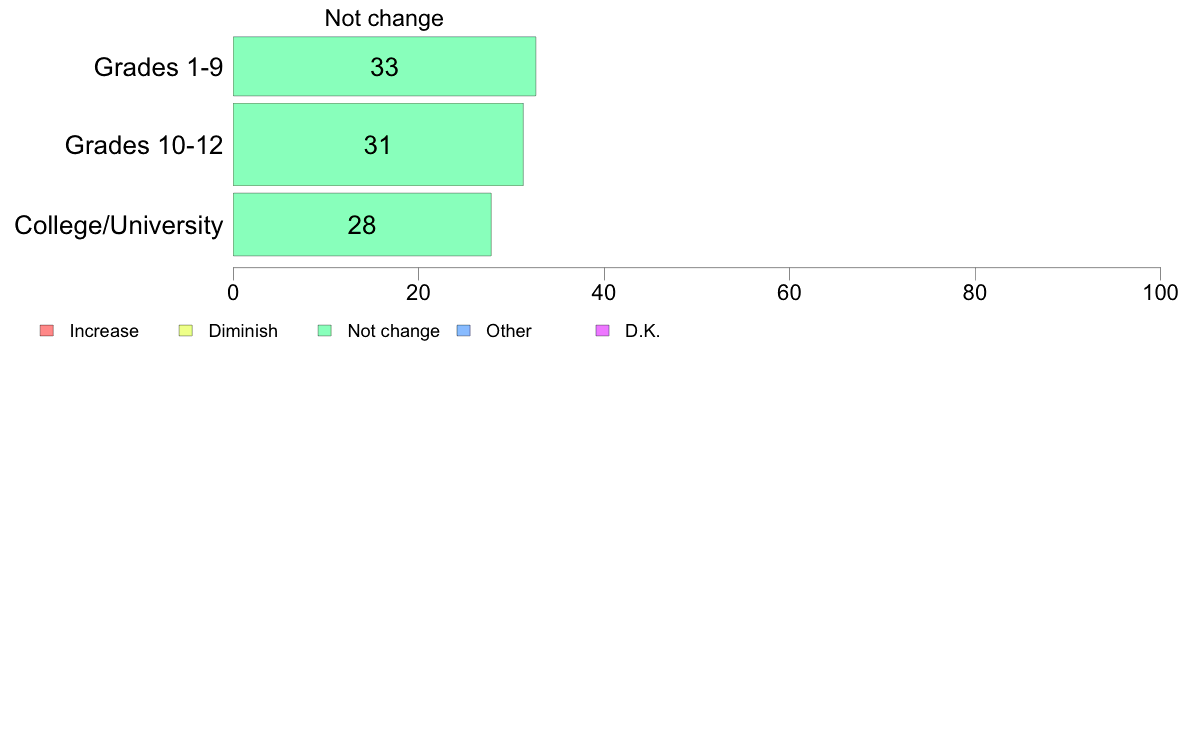Select the Increase legend label
This screenshot has height=736, width=1188.
(104, 331)
